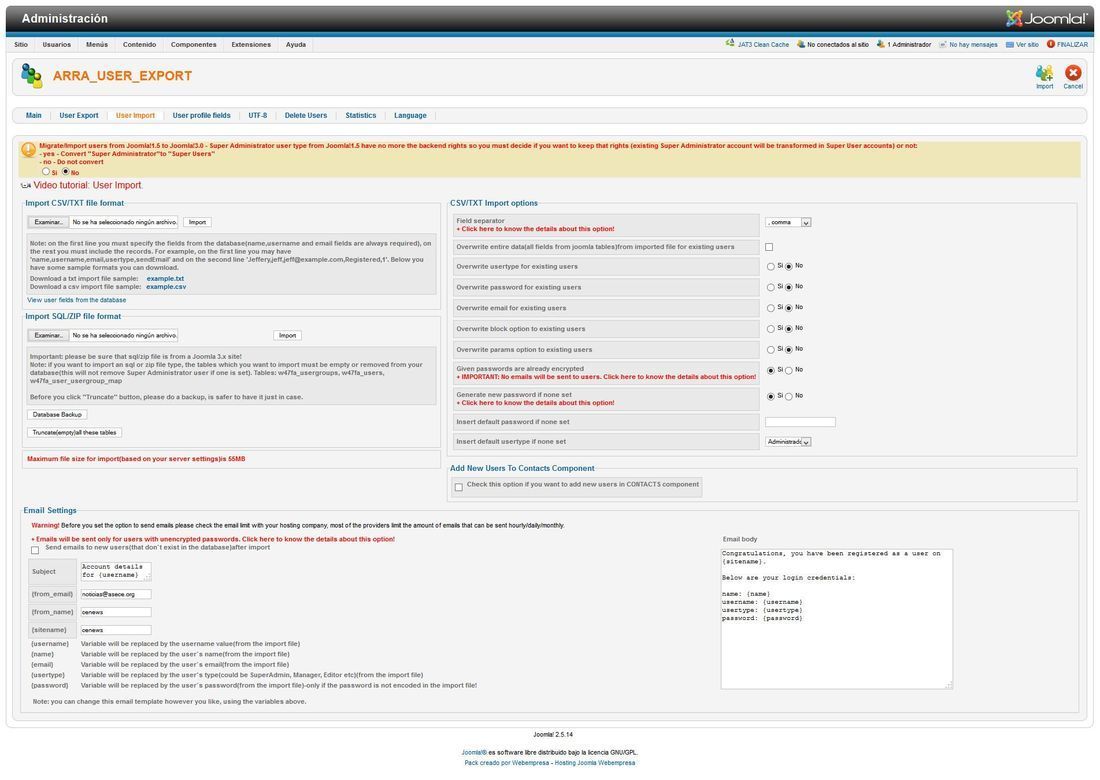Select Sí for overwrite block option
This screenshot has height=780, width=1100.
click(770, 329)
